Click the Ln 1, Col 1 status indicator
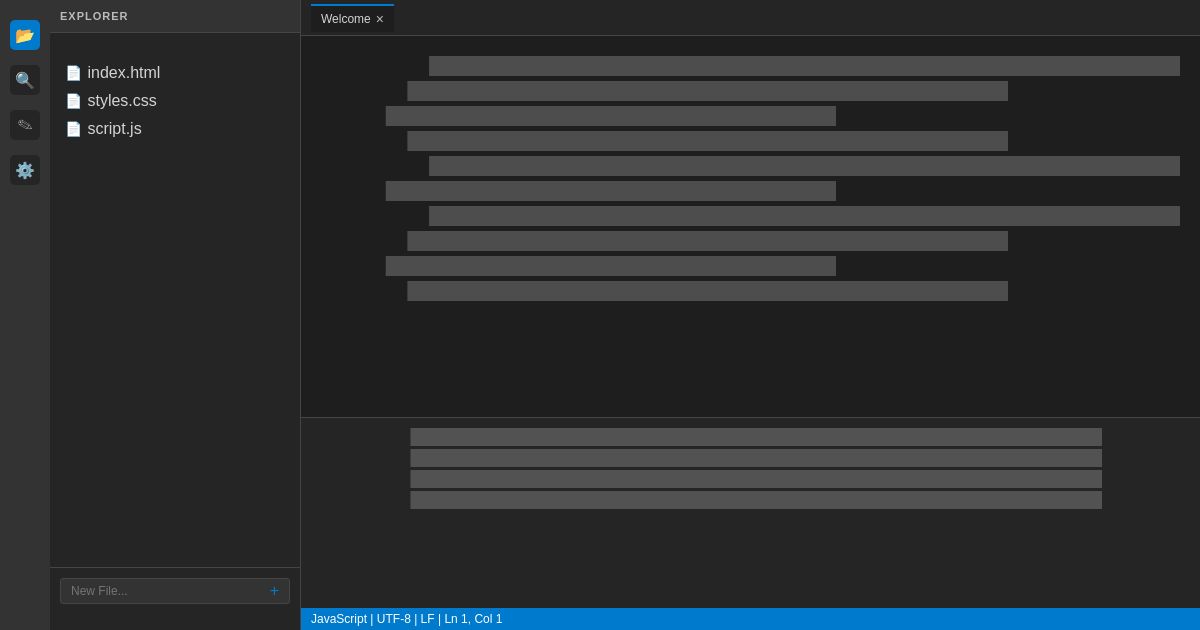 point(473,619)
